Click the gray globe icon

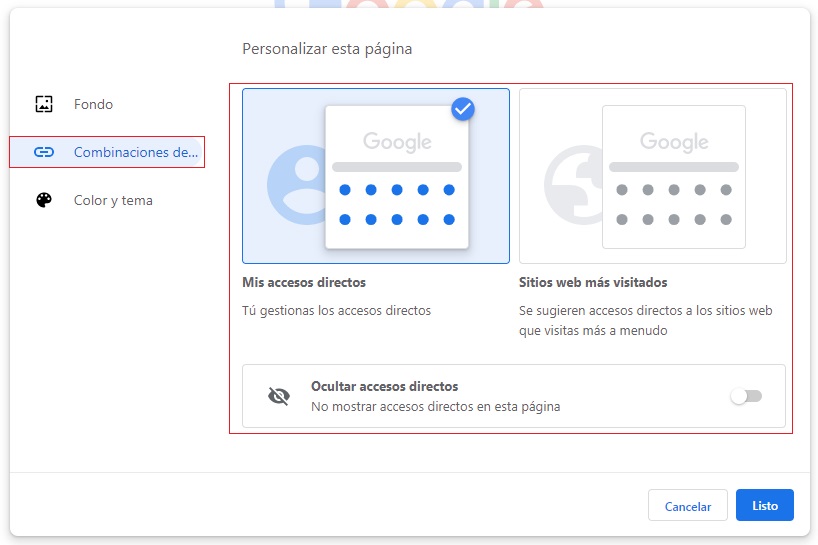coord(572,185)
